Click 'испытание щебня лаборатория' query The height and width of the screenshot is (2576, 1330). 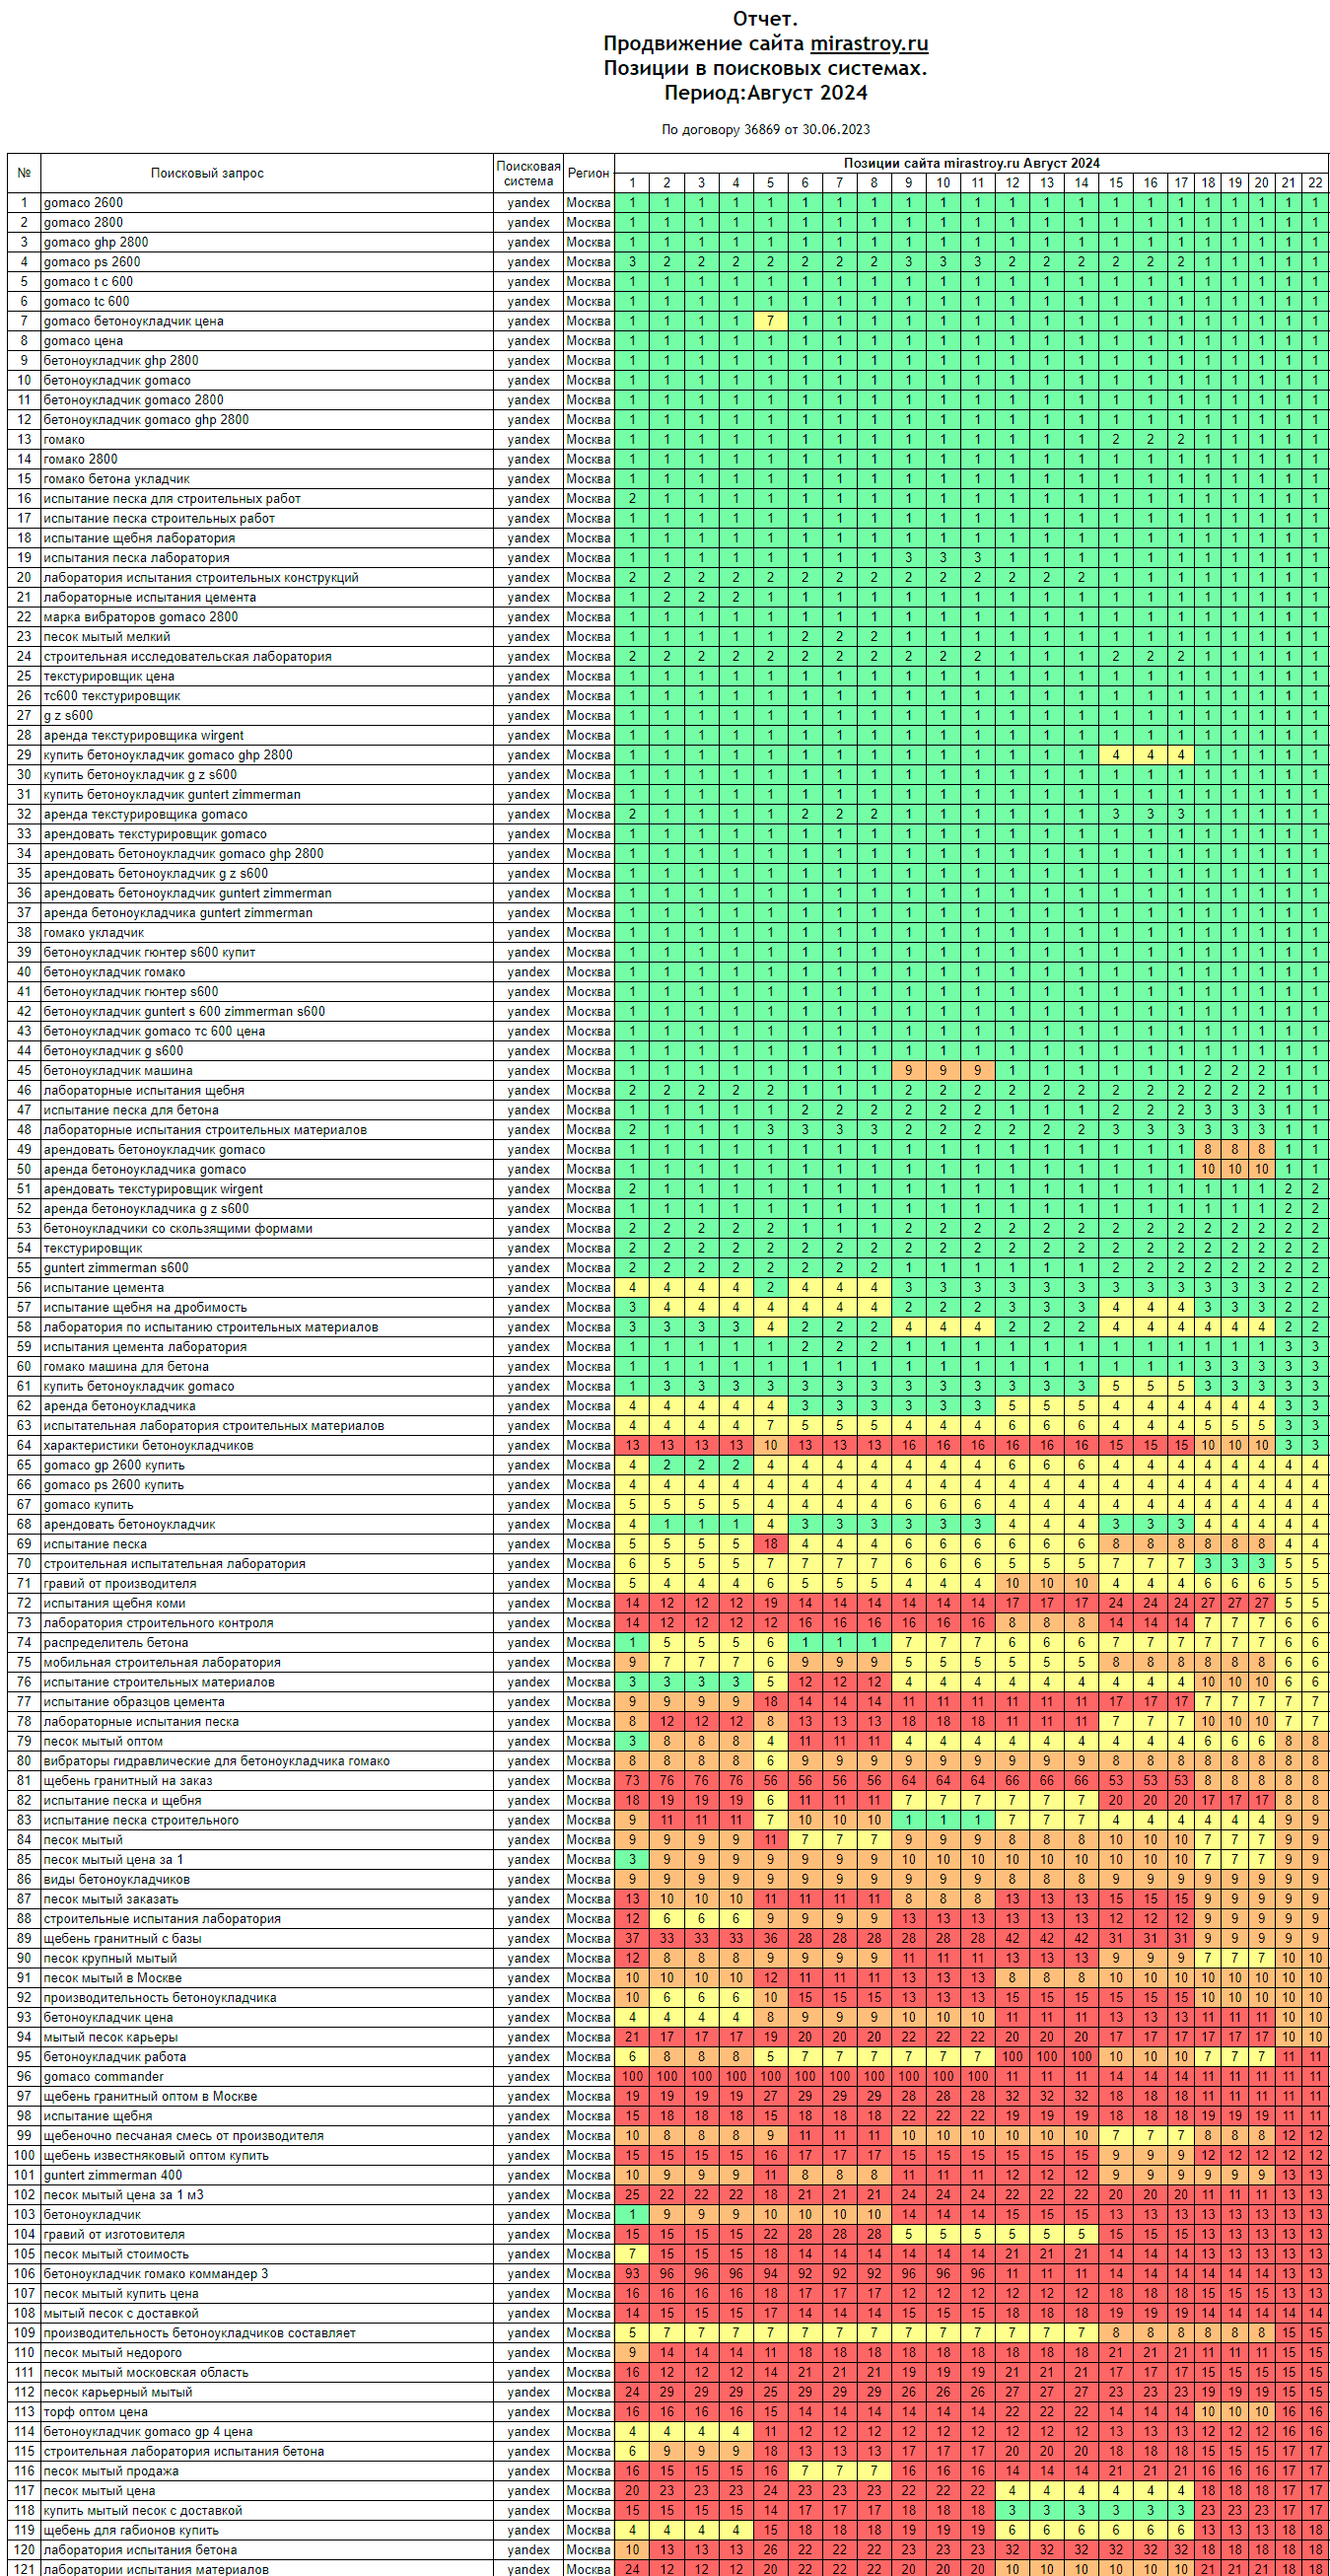139,538
